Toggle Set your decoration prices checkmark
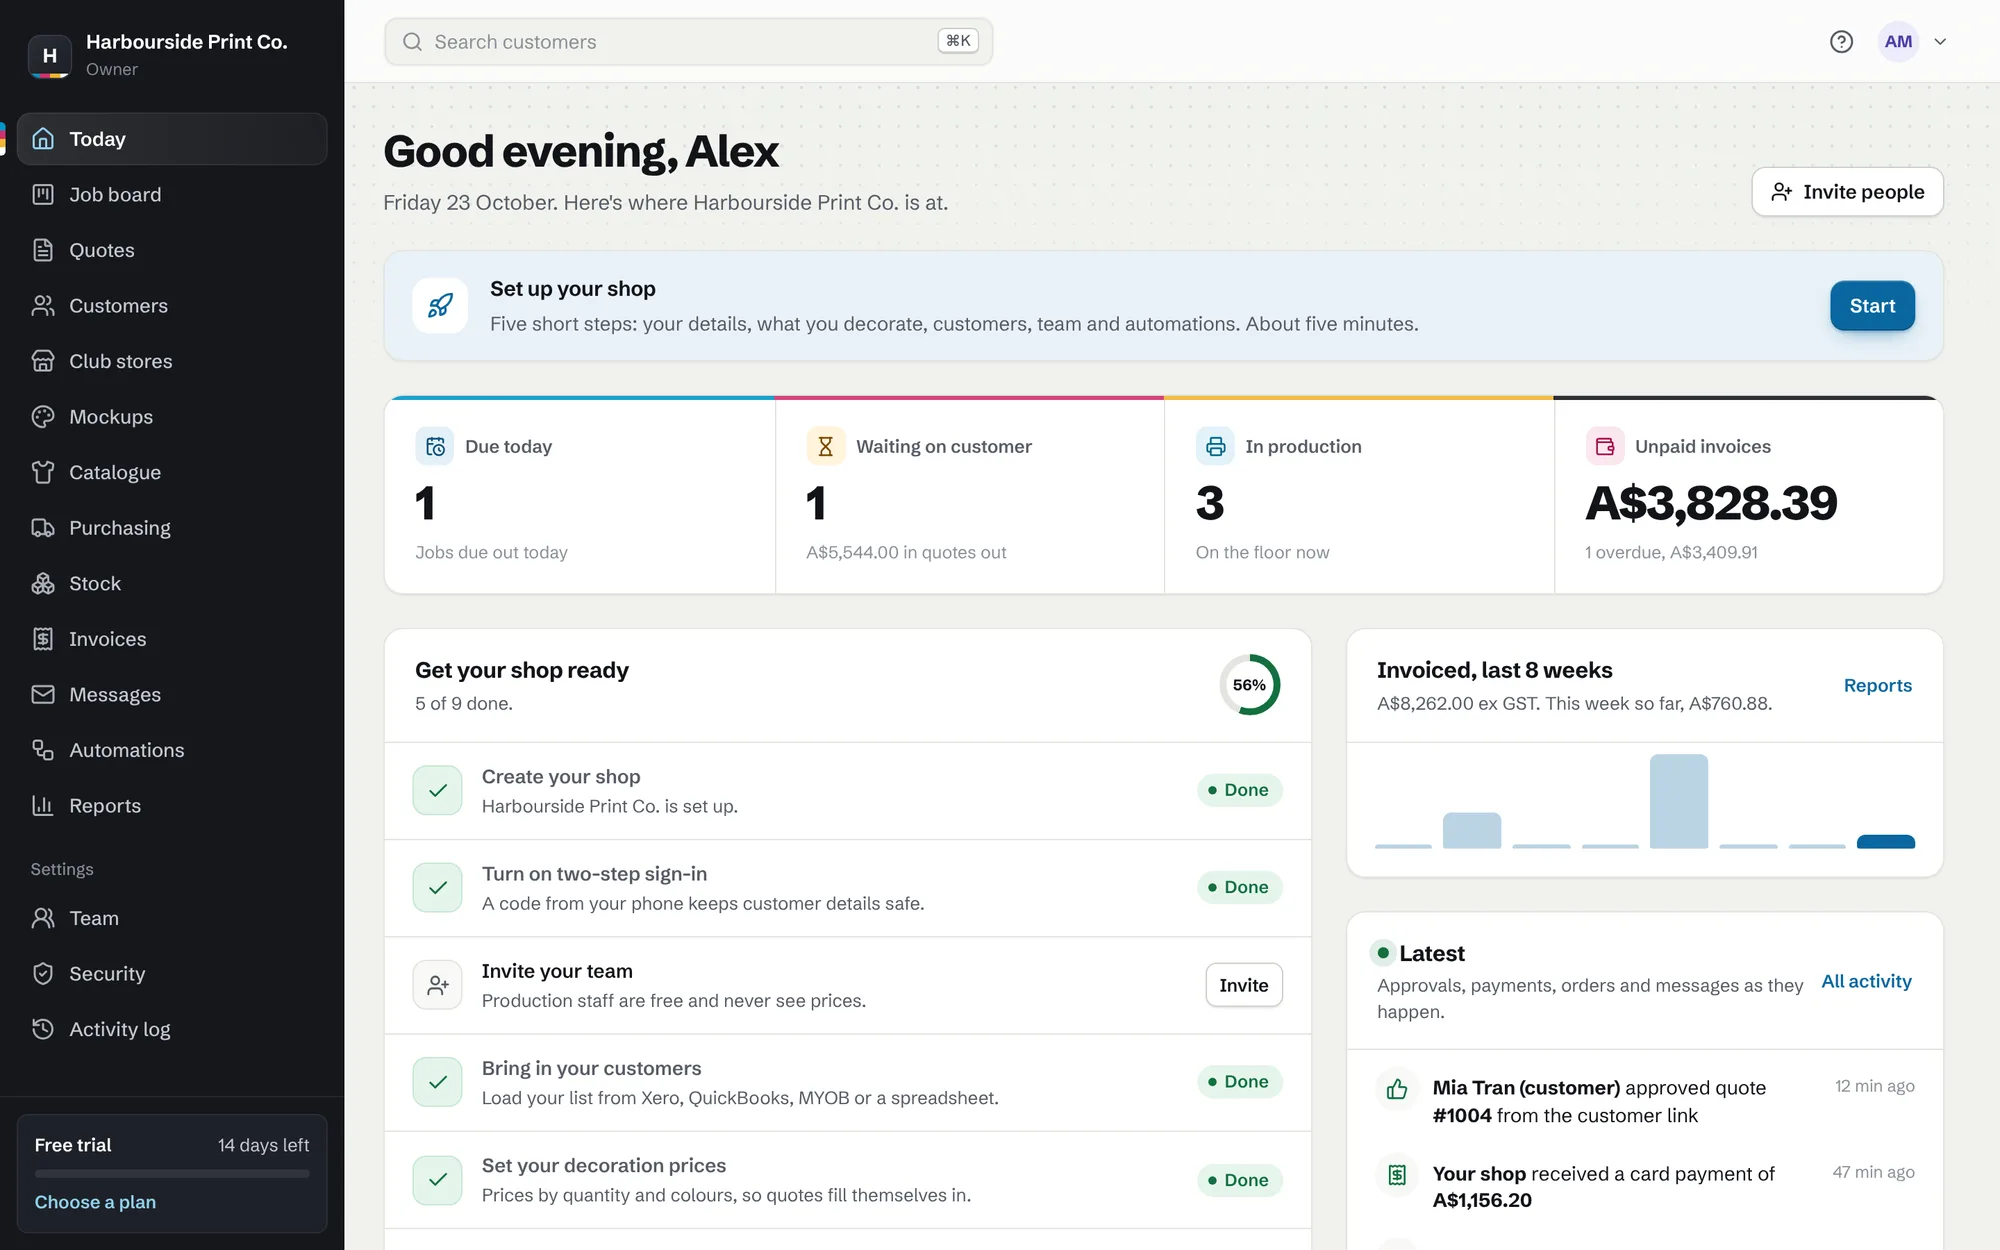The width and height of the screenshot is (2000, 1250). pyautogui.click(x=438, y=1180)
